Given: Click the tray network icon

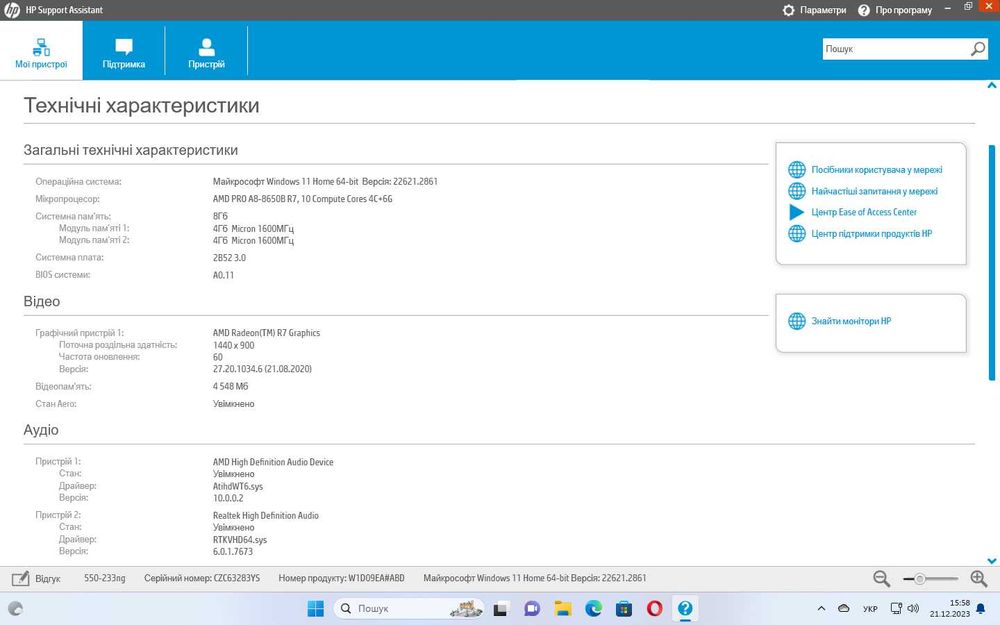Looking at the screenshot, I should point(896,608).
